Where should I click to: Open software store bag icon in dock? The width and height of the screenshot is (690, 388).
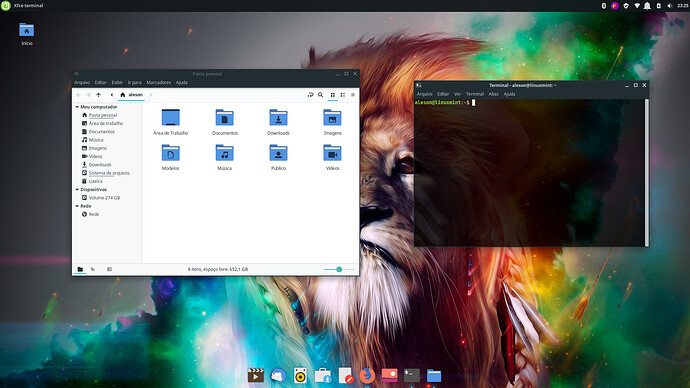(x=323, y=375)
